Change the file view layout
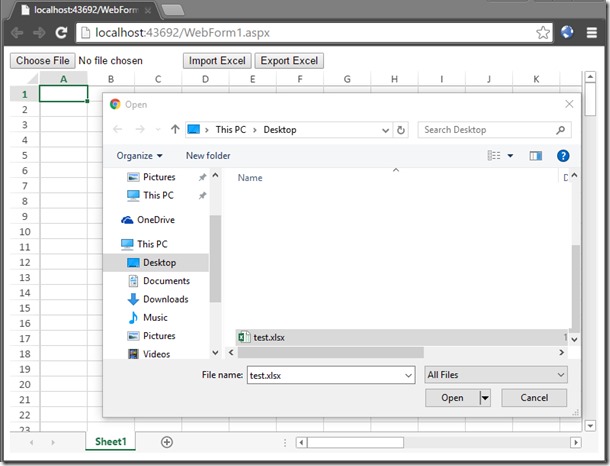The image size is (610, 466). pos(494,156)
